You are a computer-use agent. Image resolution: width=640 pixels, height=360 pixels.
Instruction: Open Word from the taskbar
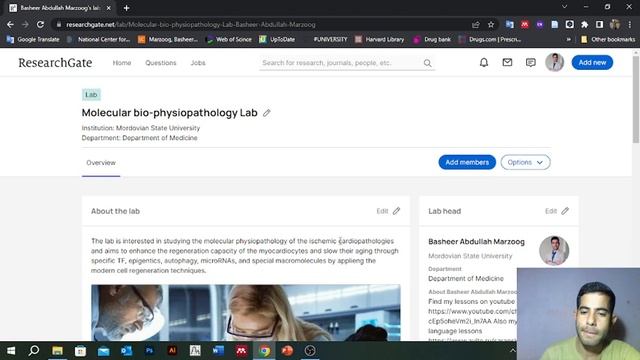pyautogui.click(x=218, y=351)
